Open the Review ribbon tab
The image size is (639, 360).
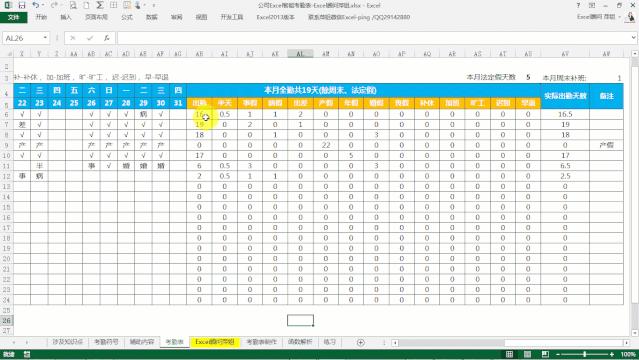pos(176,17)
